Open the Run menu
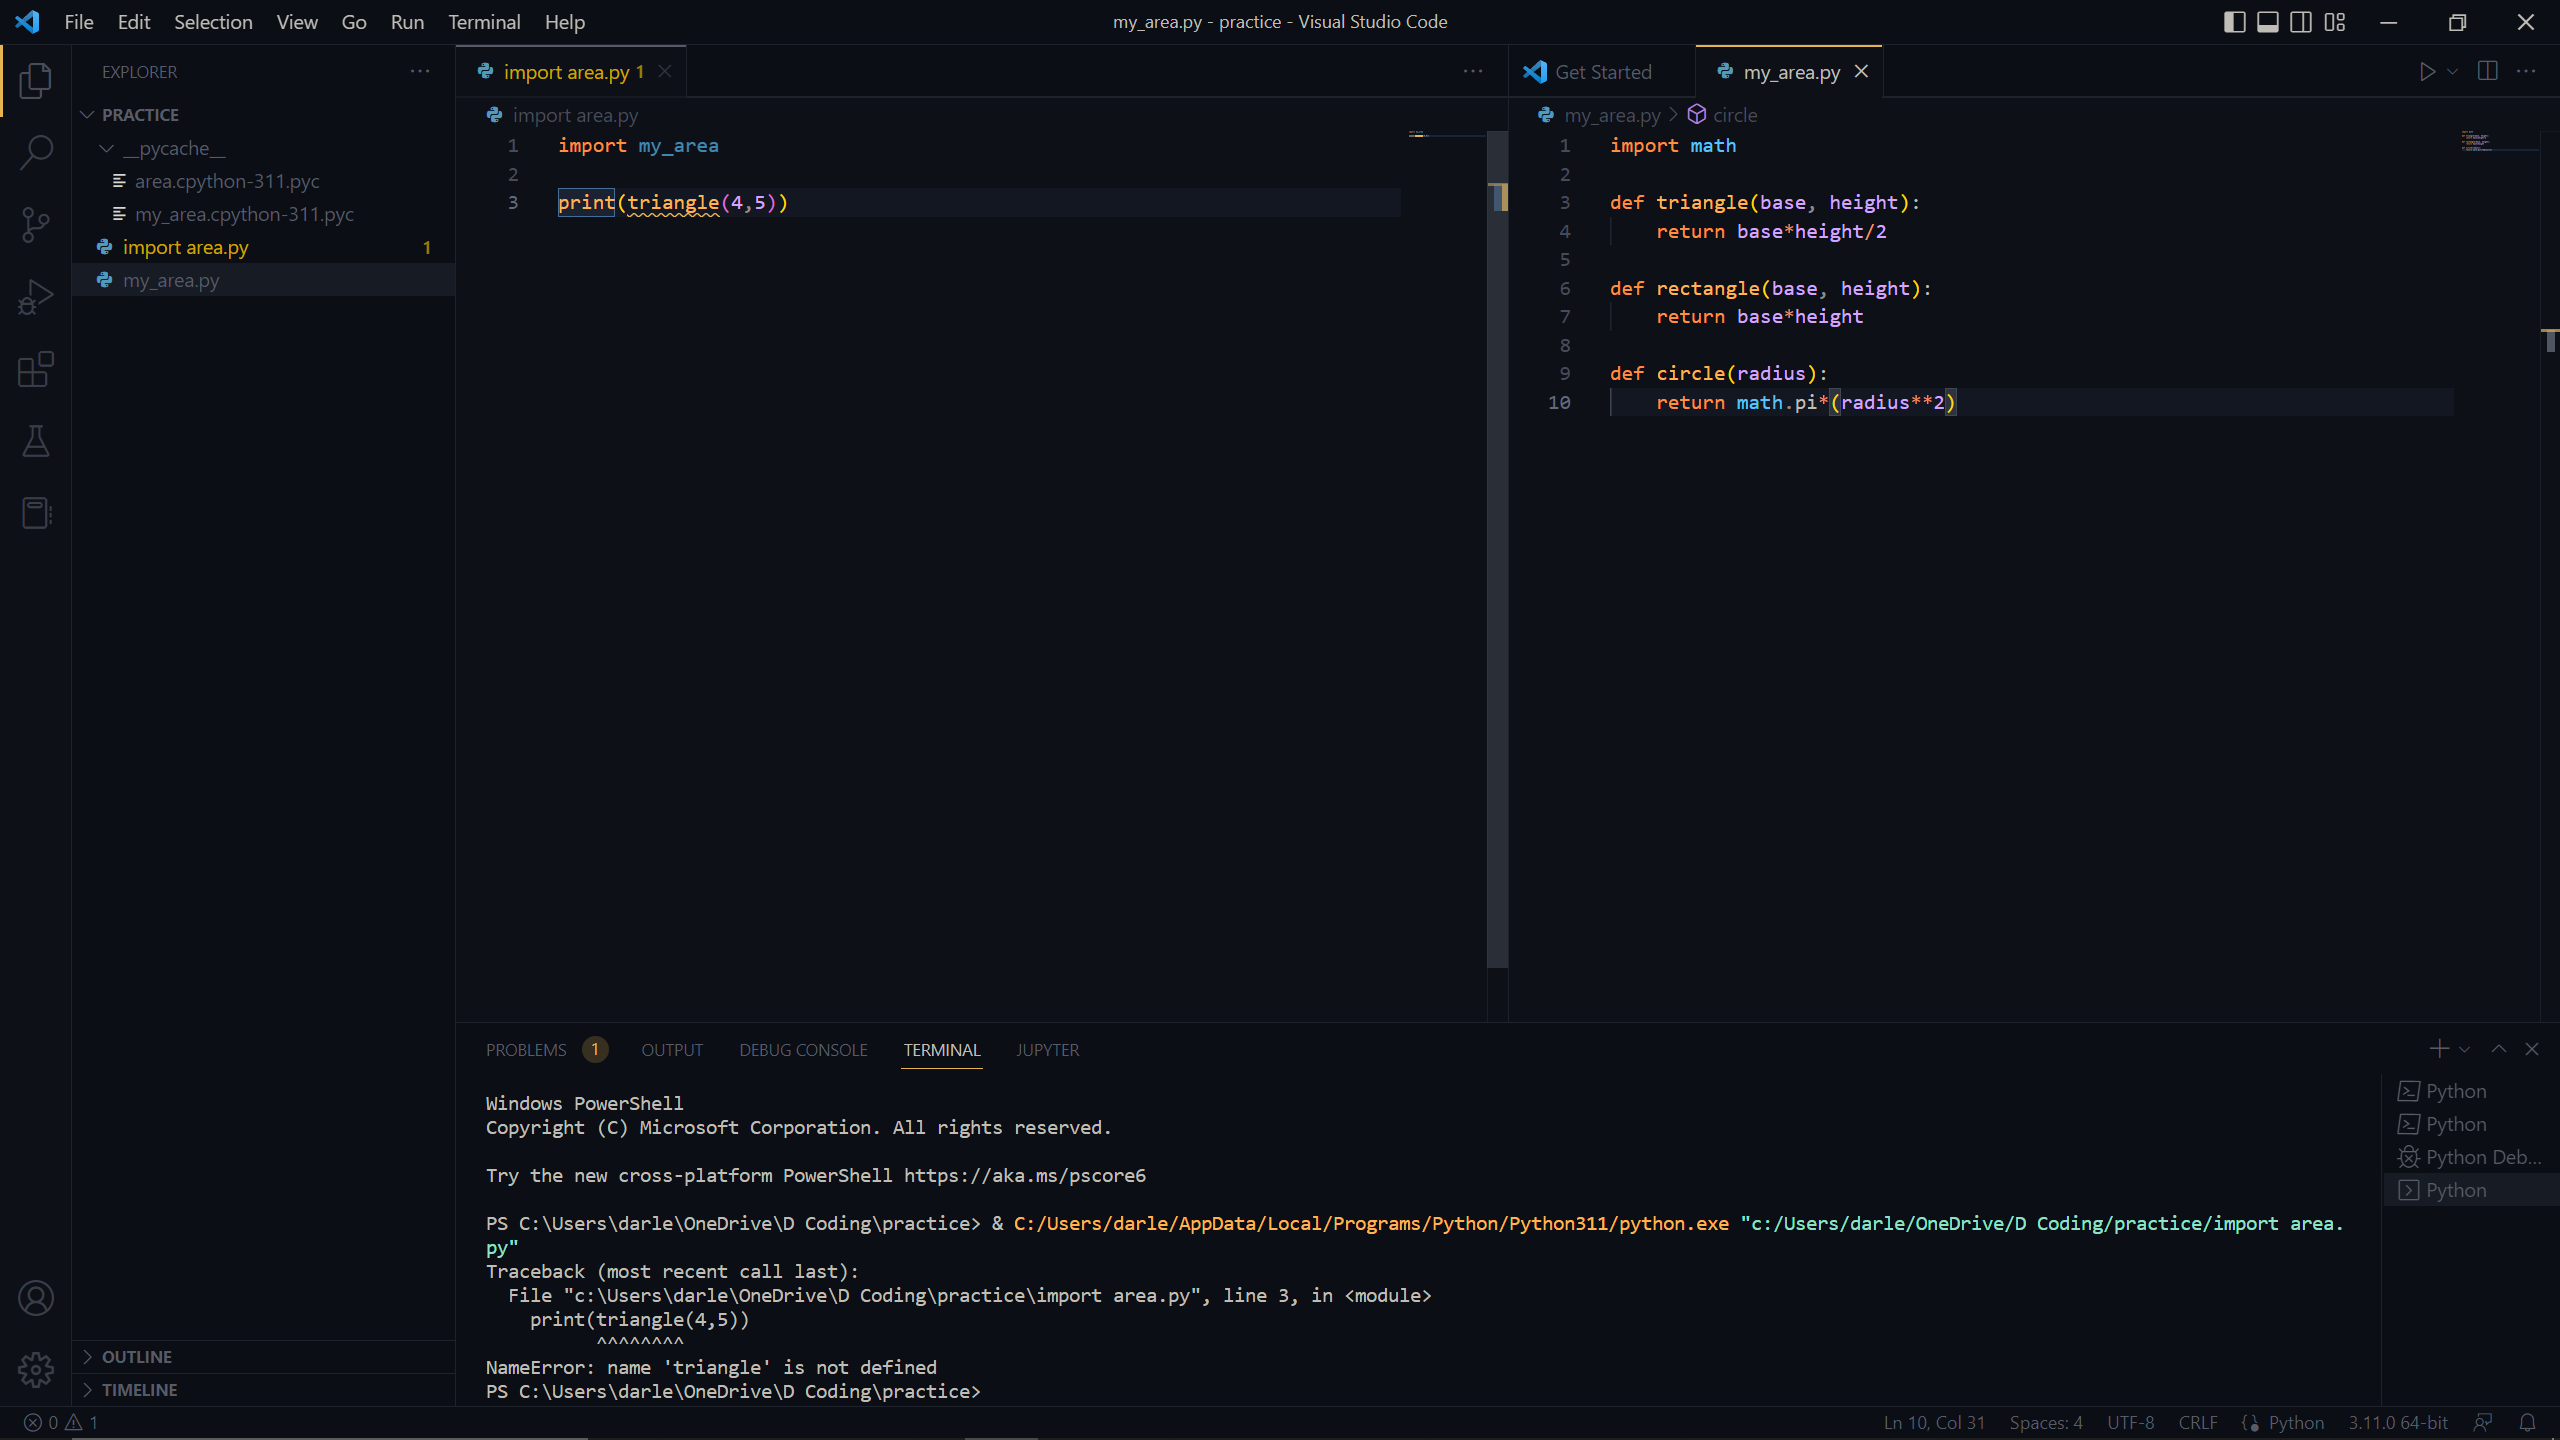The height and width of the screenshot is (1440, 2560). 407,22
